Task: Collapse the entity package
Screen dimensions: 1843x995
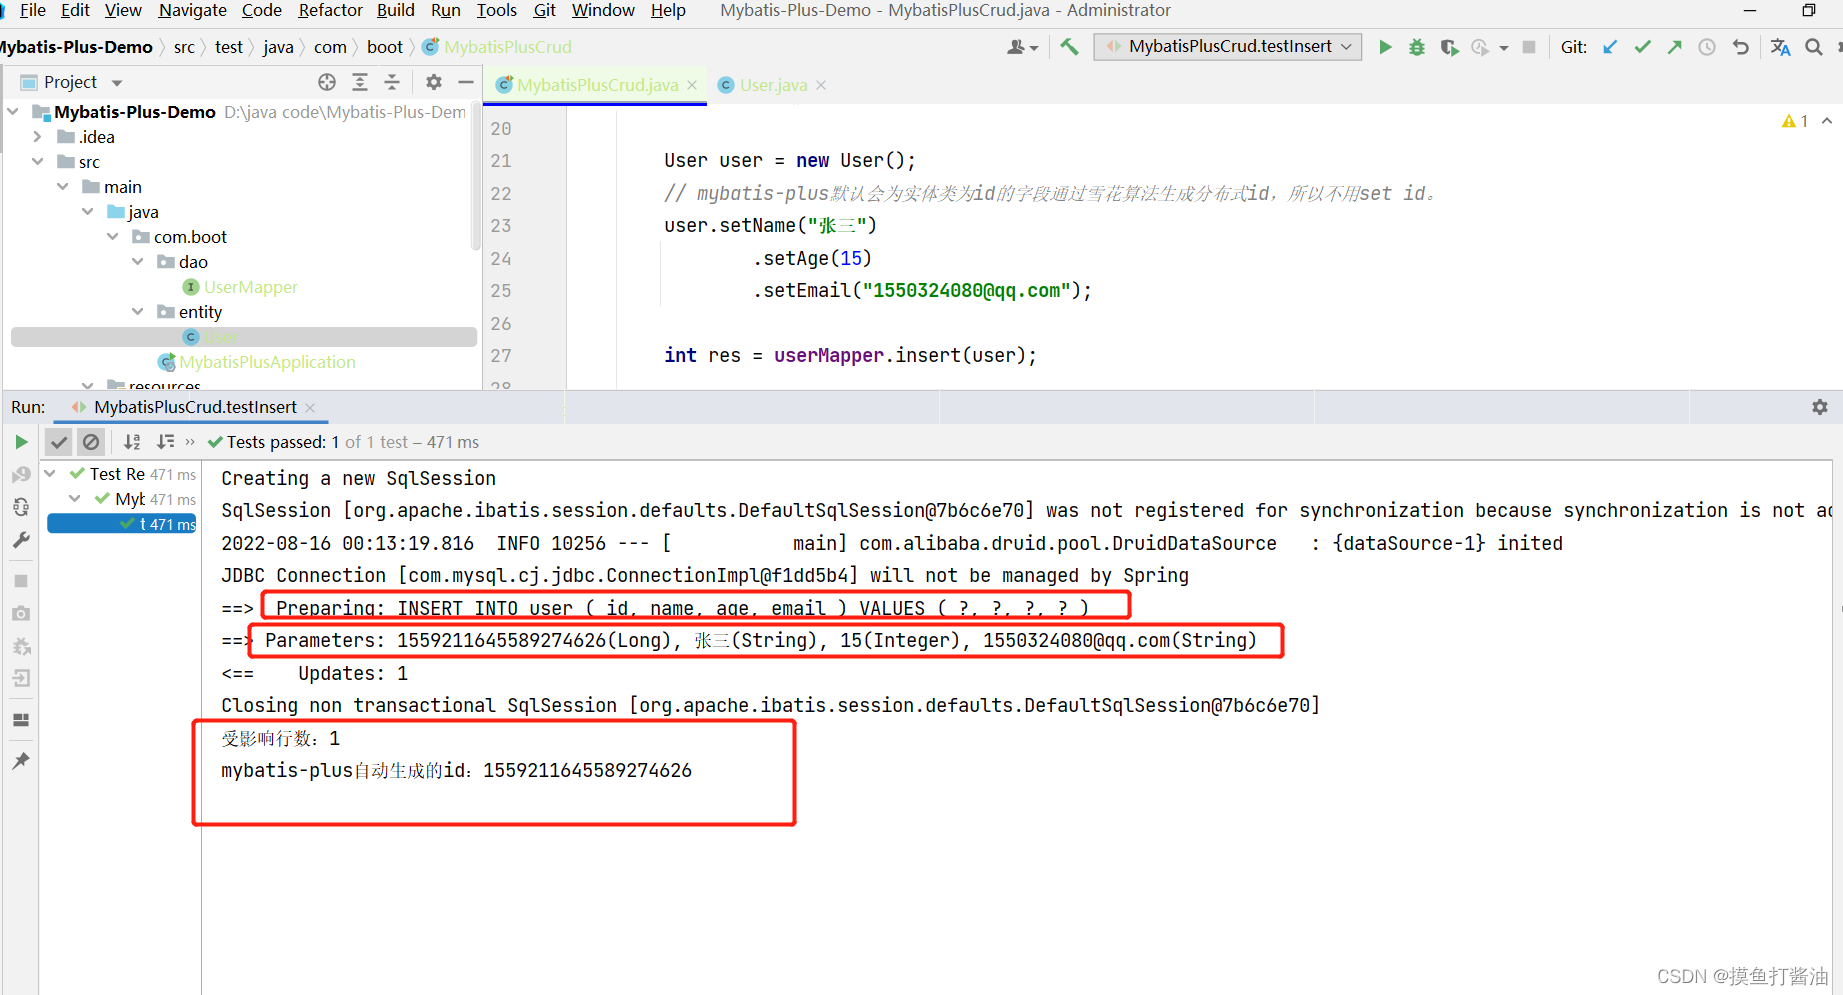Action: (x=138, y=312)
